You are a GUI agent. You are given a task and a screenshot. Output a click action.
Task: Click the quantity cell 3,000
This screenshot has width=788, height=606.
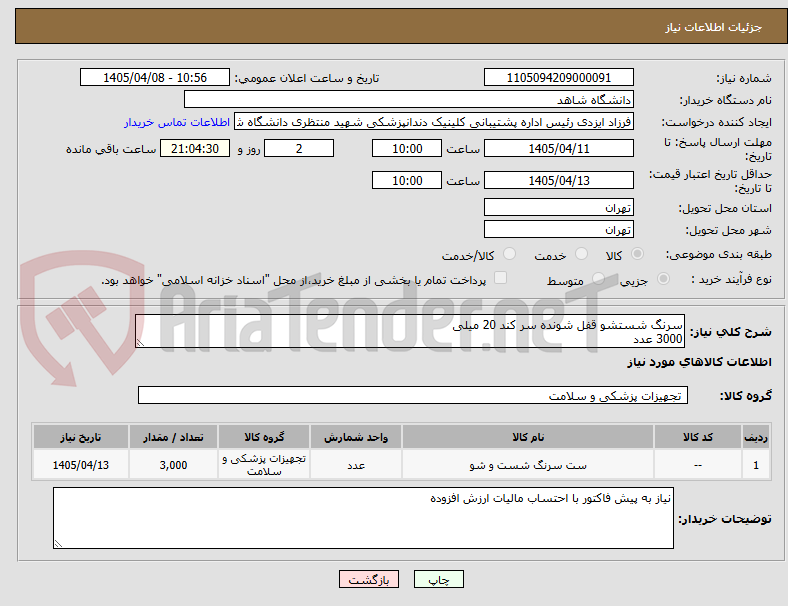coord(173,465)
